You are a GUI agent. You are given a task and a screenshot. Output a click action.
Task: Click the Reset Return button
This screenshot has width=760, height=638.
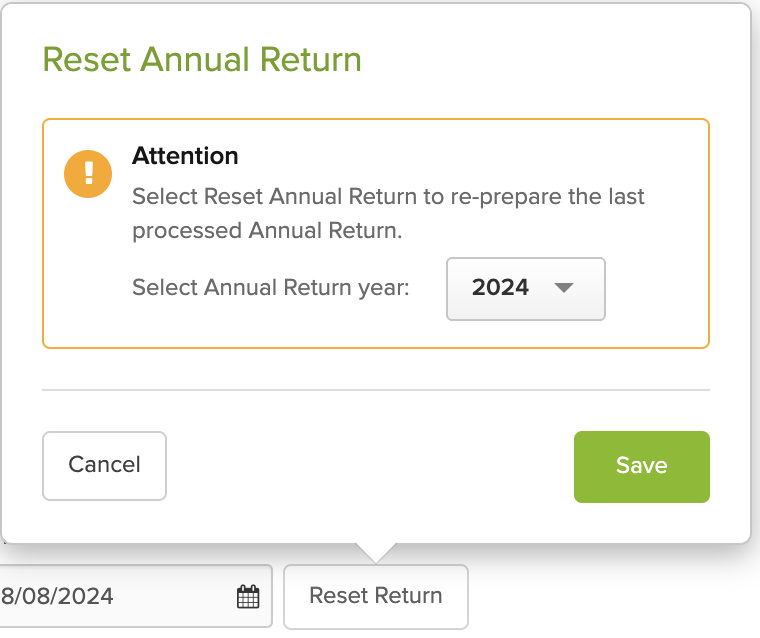(375, 596)
